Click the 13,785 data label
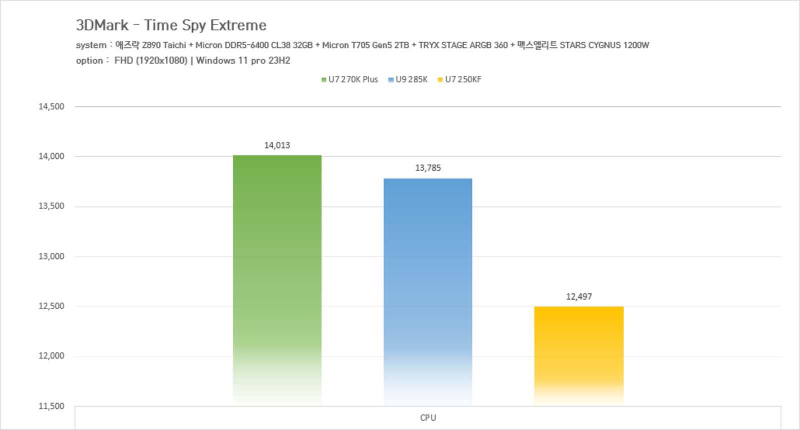The width and height of the screenshot is (800, 430). 427,168
